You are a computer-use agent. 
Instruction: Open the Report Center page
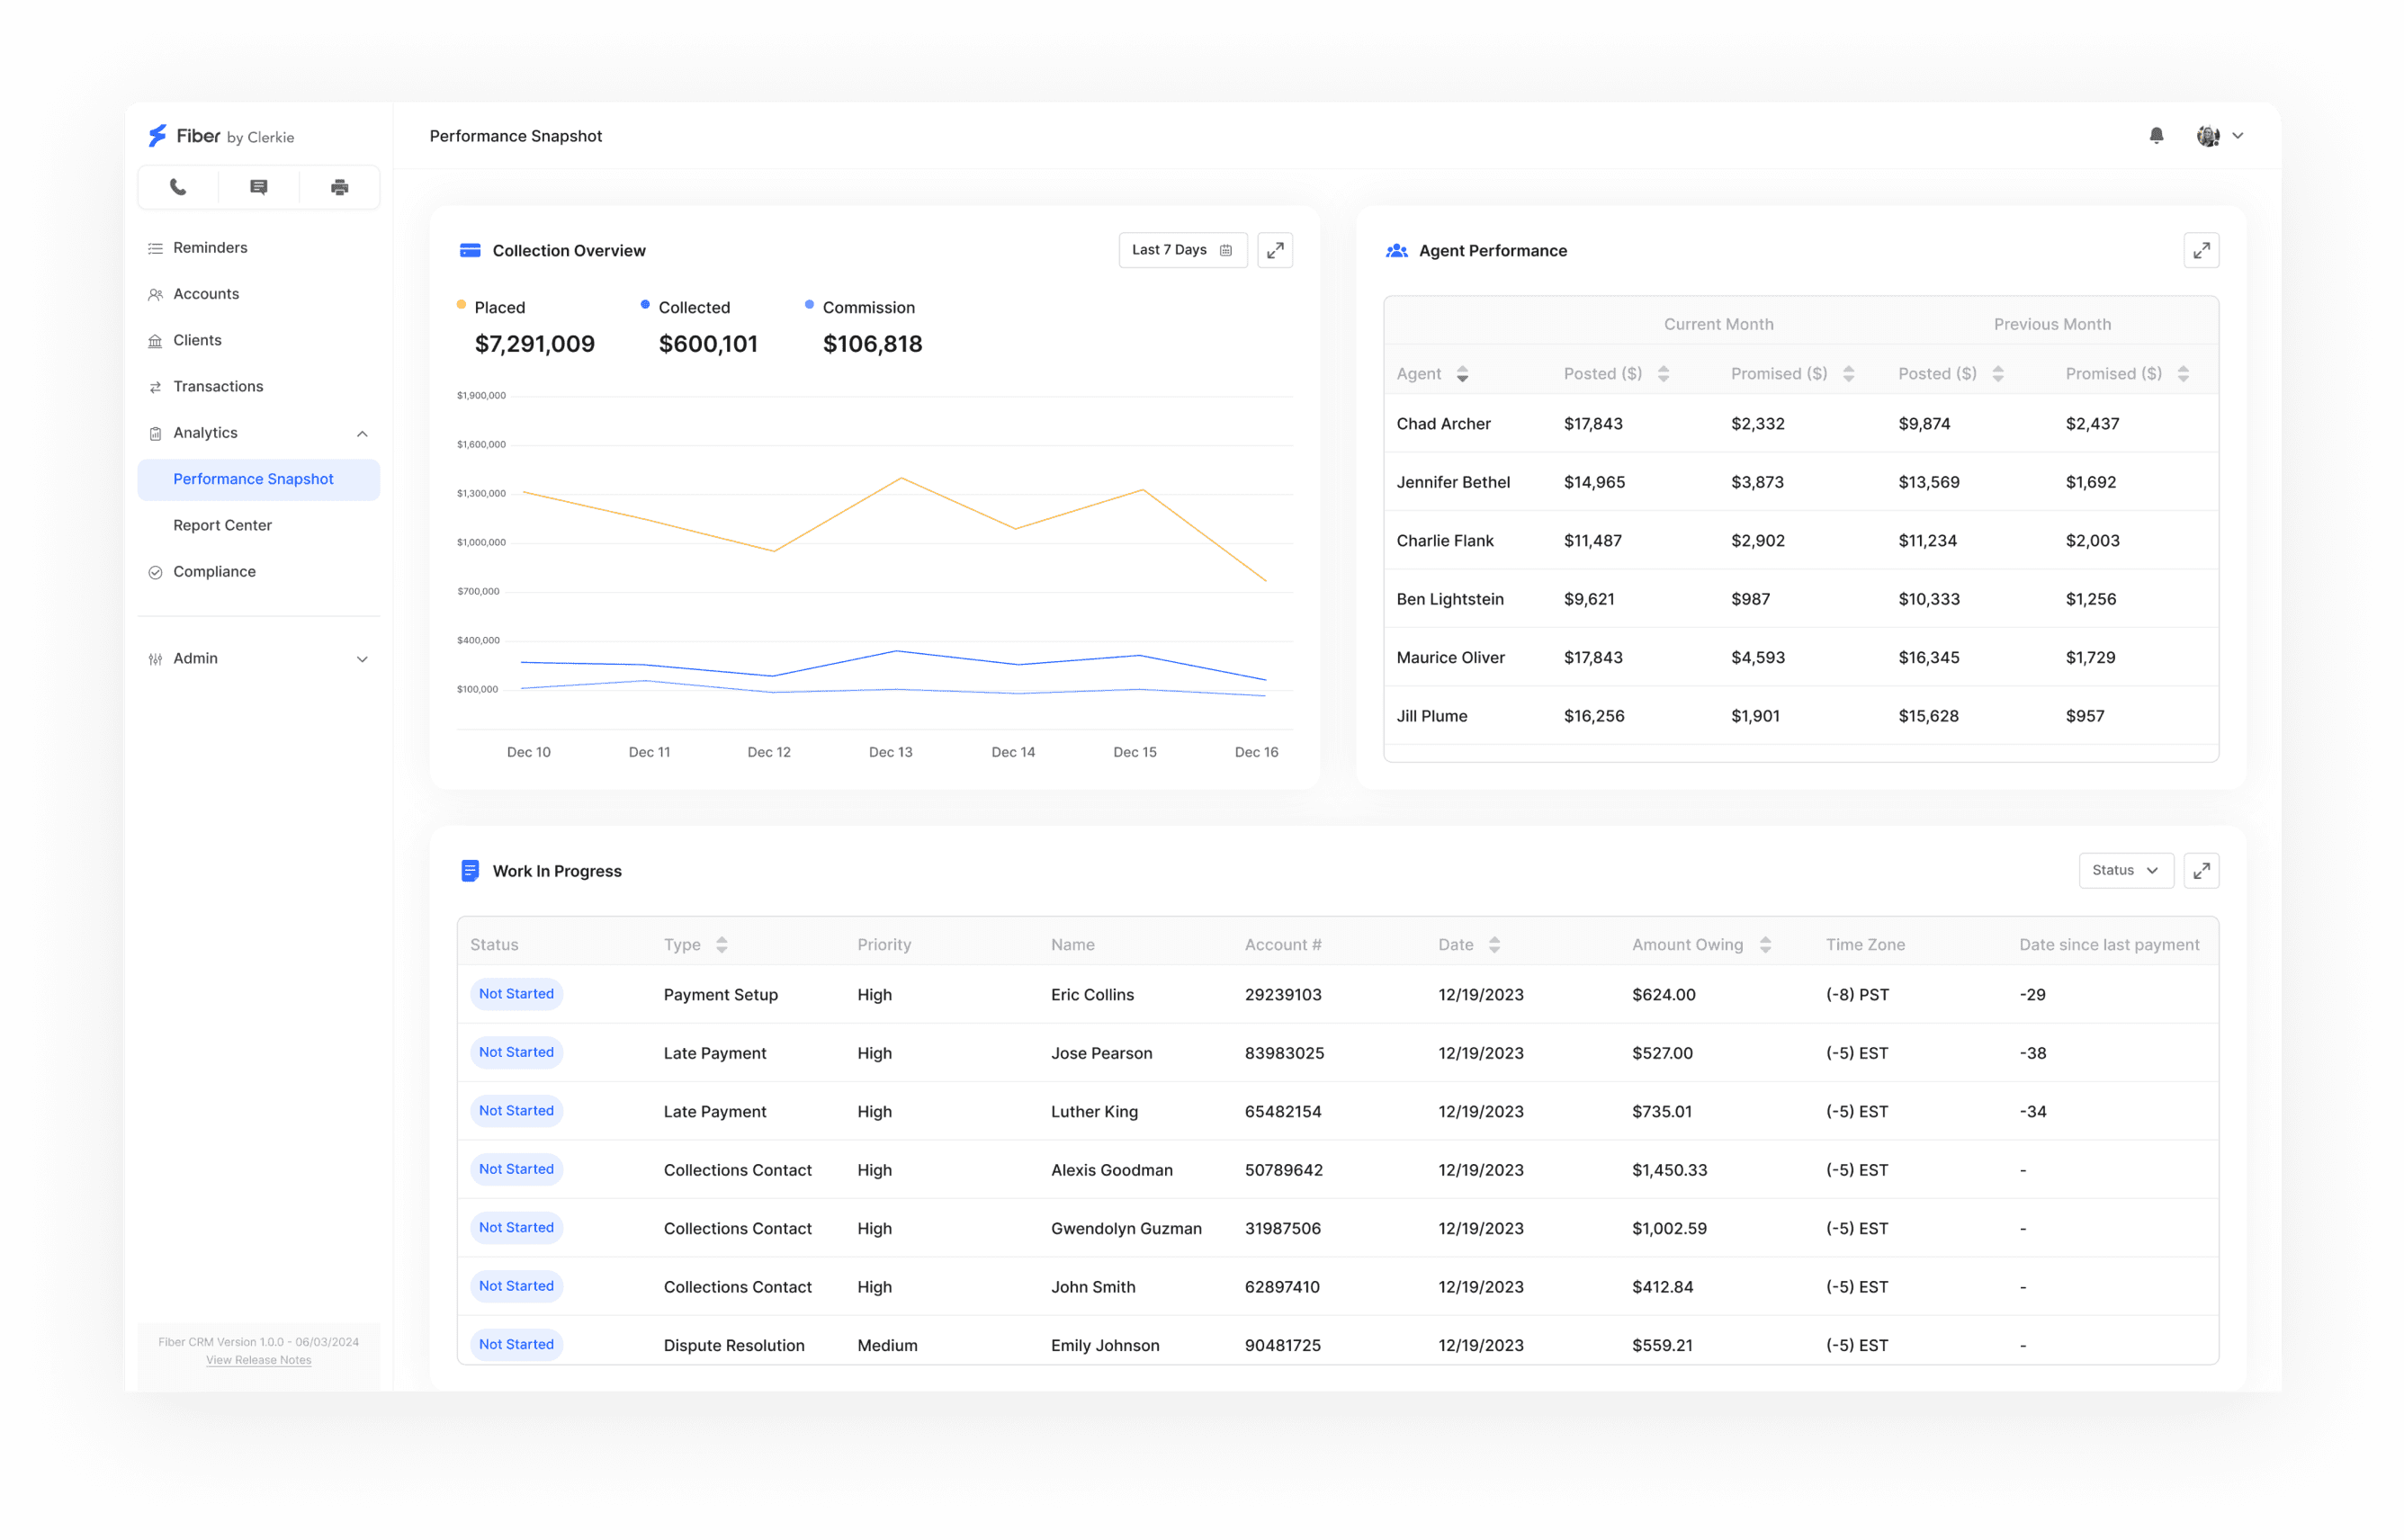[222, 525]
